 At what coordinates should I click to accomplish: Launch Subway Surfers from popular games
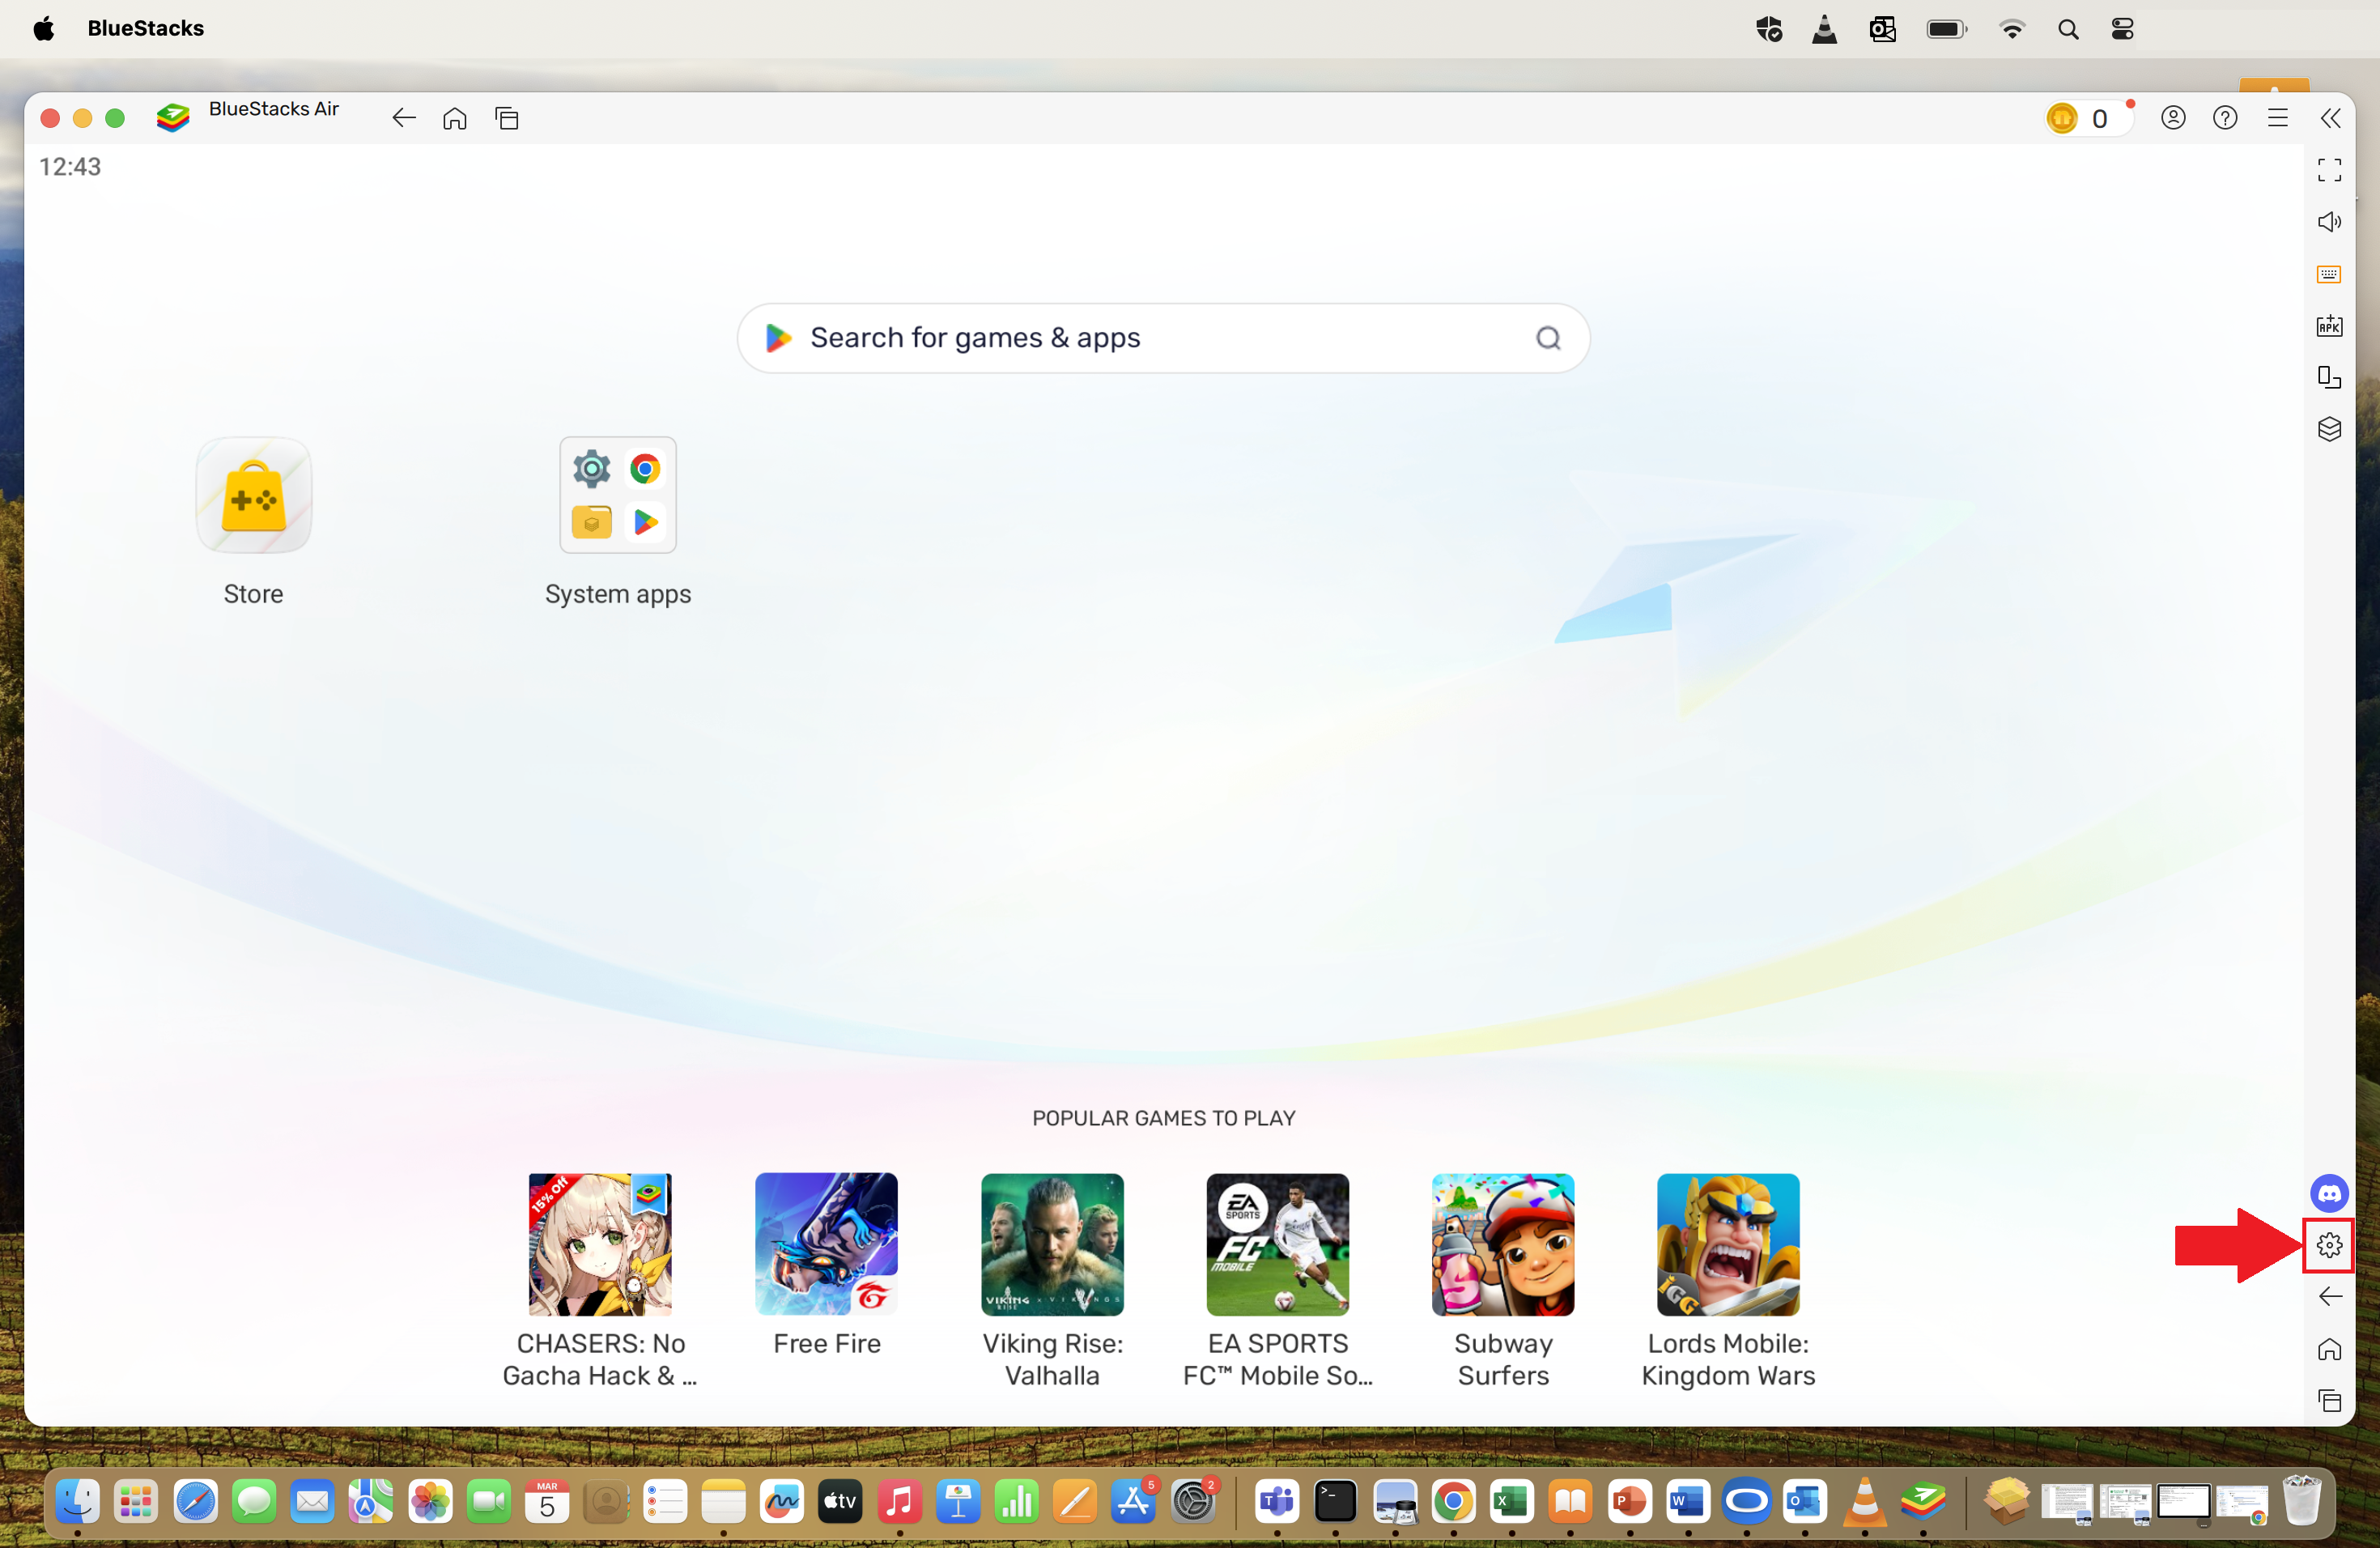(x=1502, y=1244)
